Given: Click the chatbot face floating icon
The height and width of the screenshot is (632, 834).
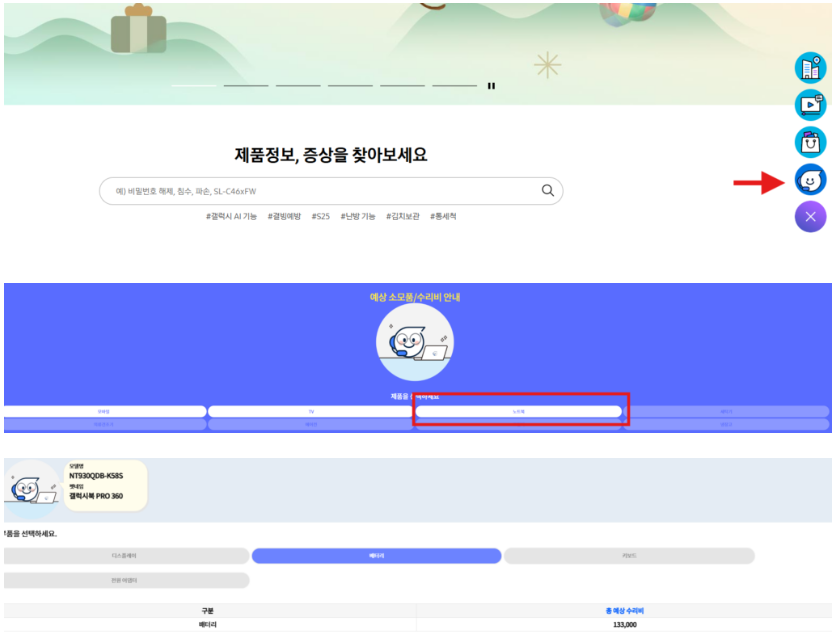Looking at the screenshot, I should tap(810, 181).
